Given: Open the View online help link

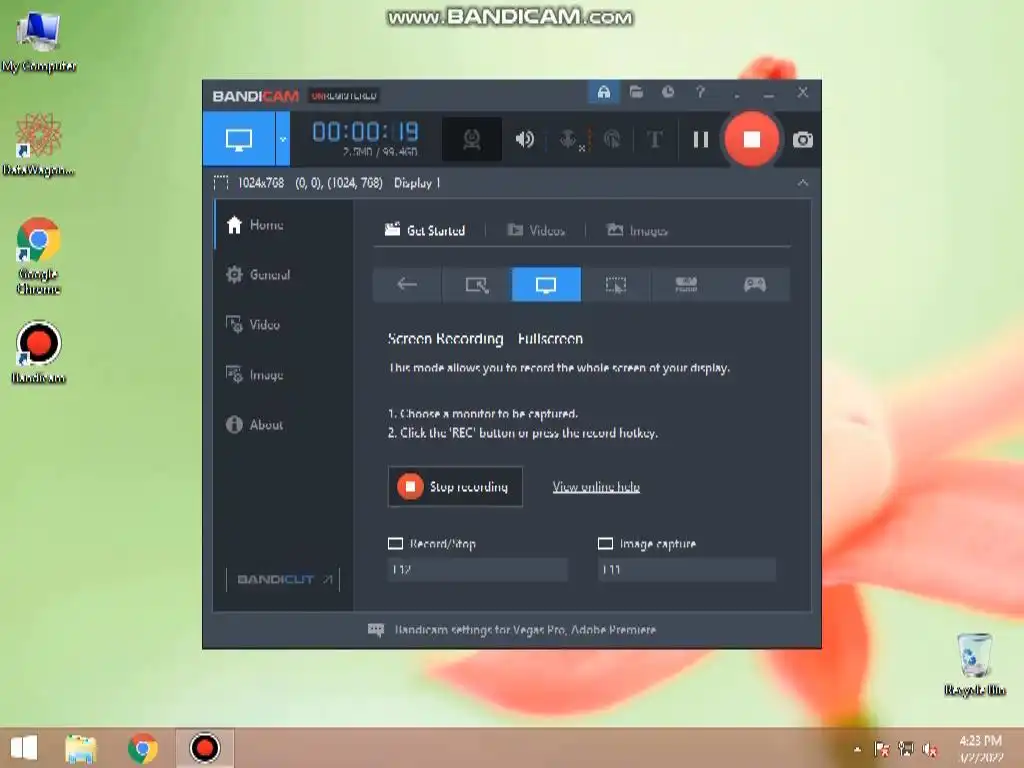Looking at the screenshot, I should [596, 487].
